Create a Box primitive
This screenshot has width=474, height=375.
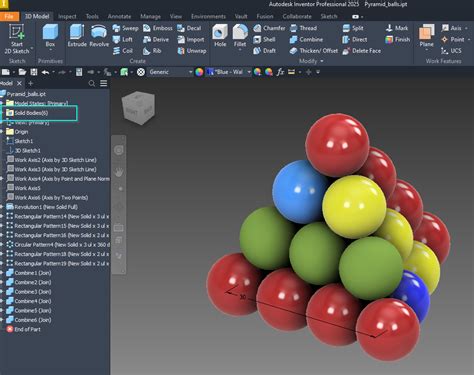tap(50, 37)
